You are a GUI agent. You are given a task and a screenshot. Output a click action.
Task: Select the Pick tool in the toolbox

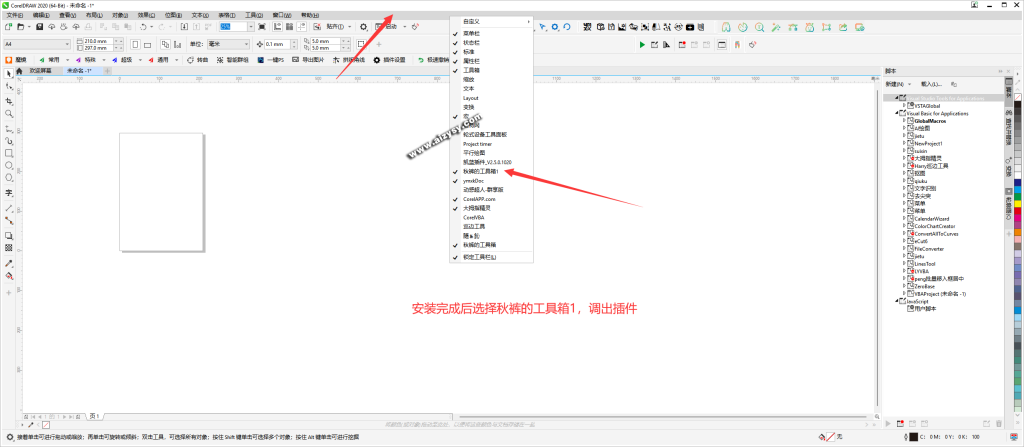[9, 74]
